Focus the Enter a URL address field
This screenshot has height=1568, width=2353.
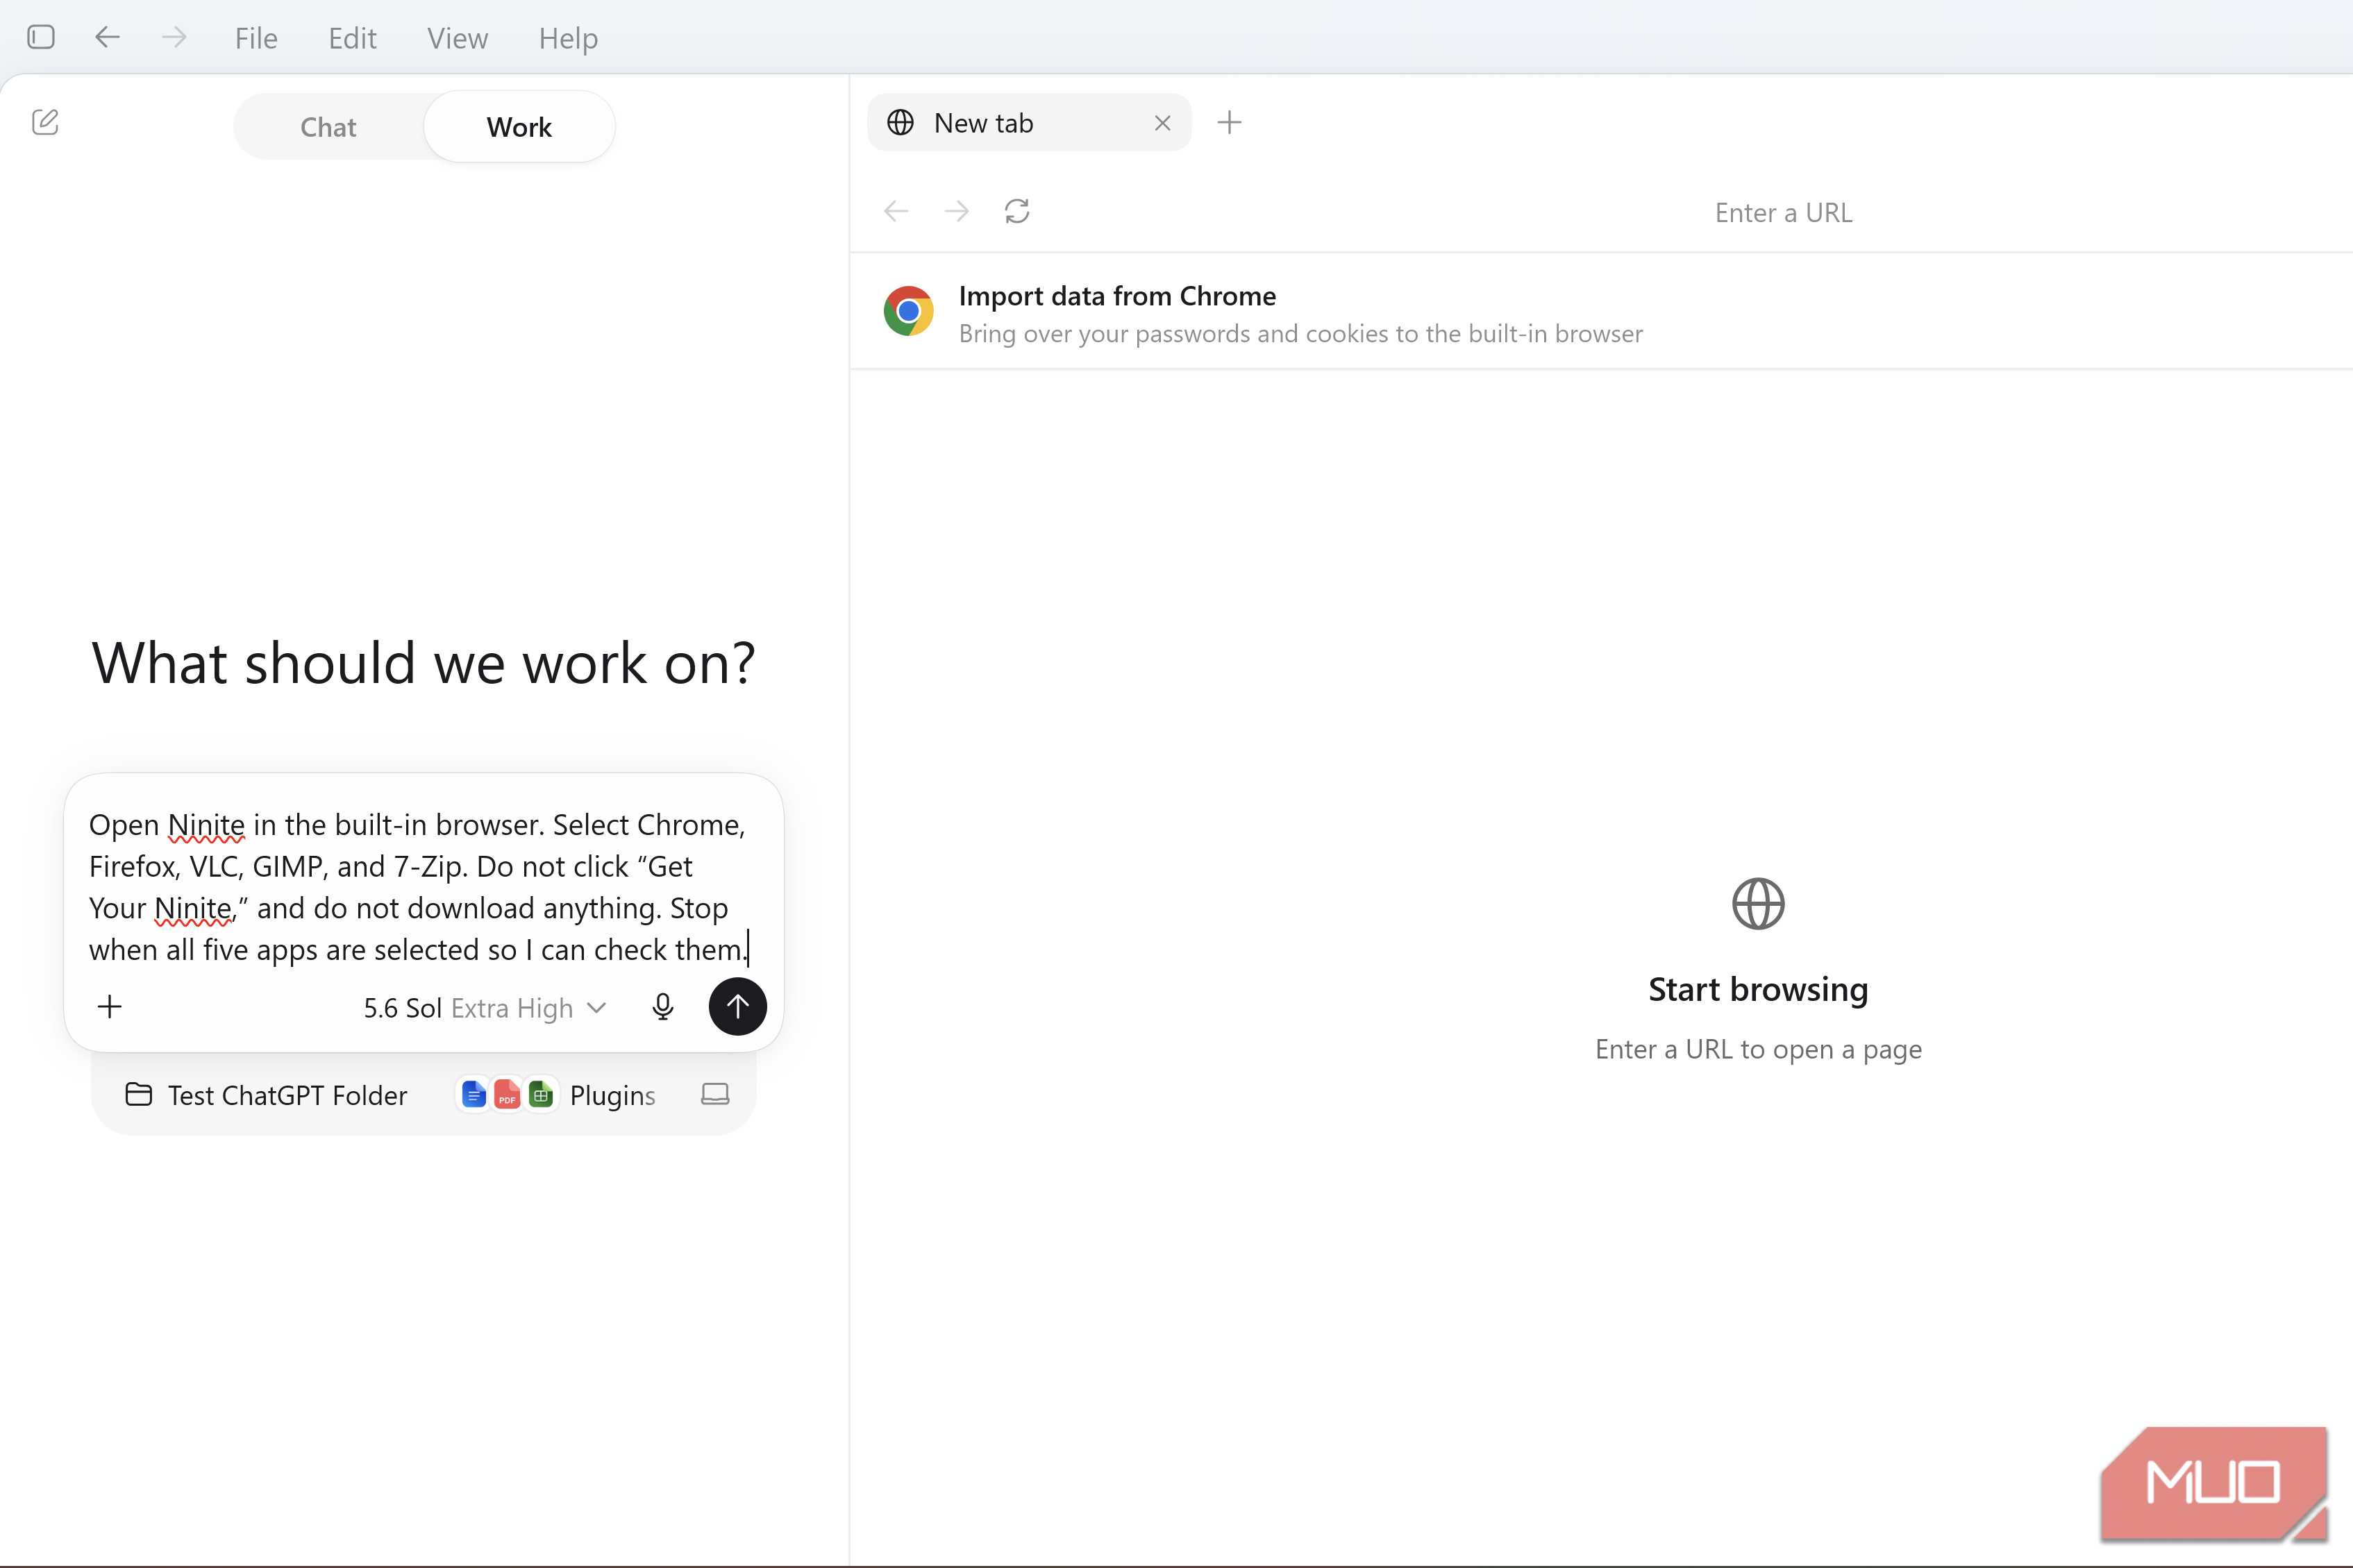coord(1783,212)
